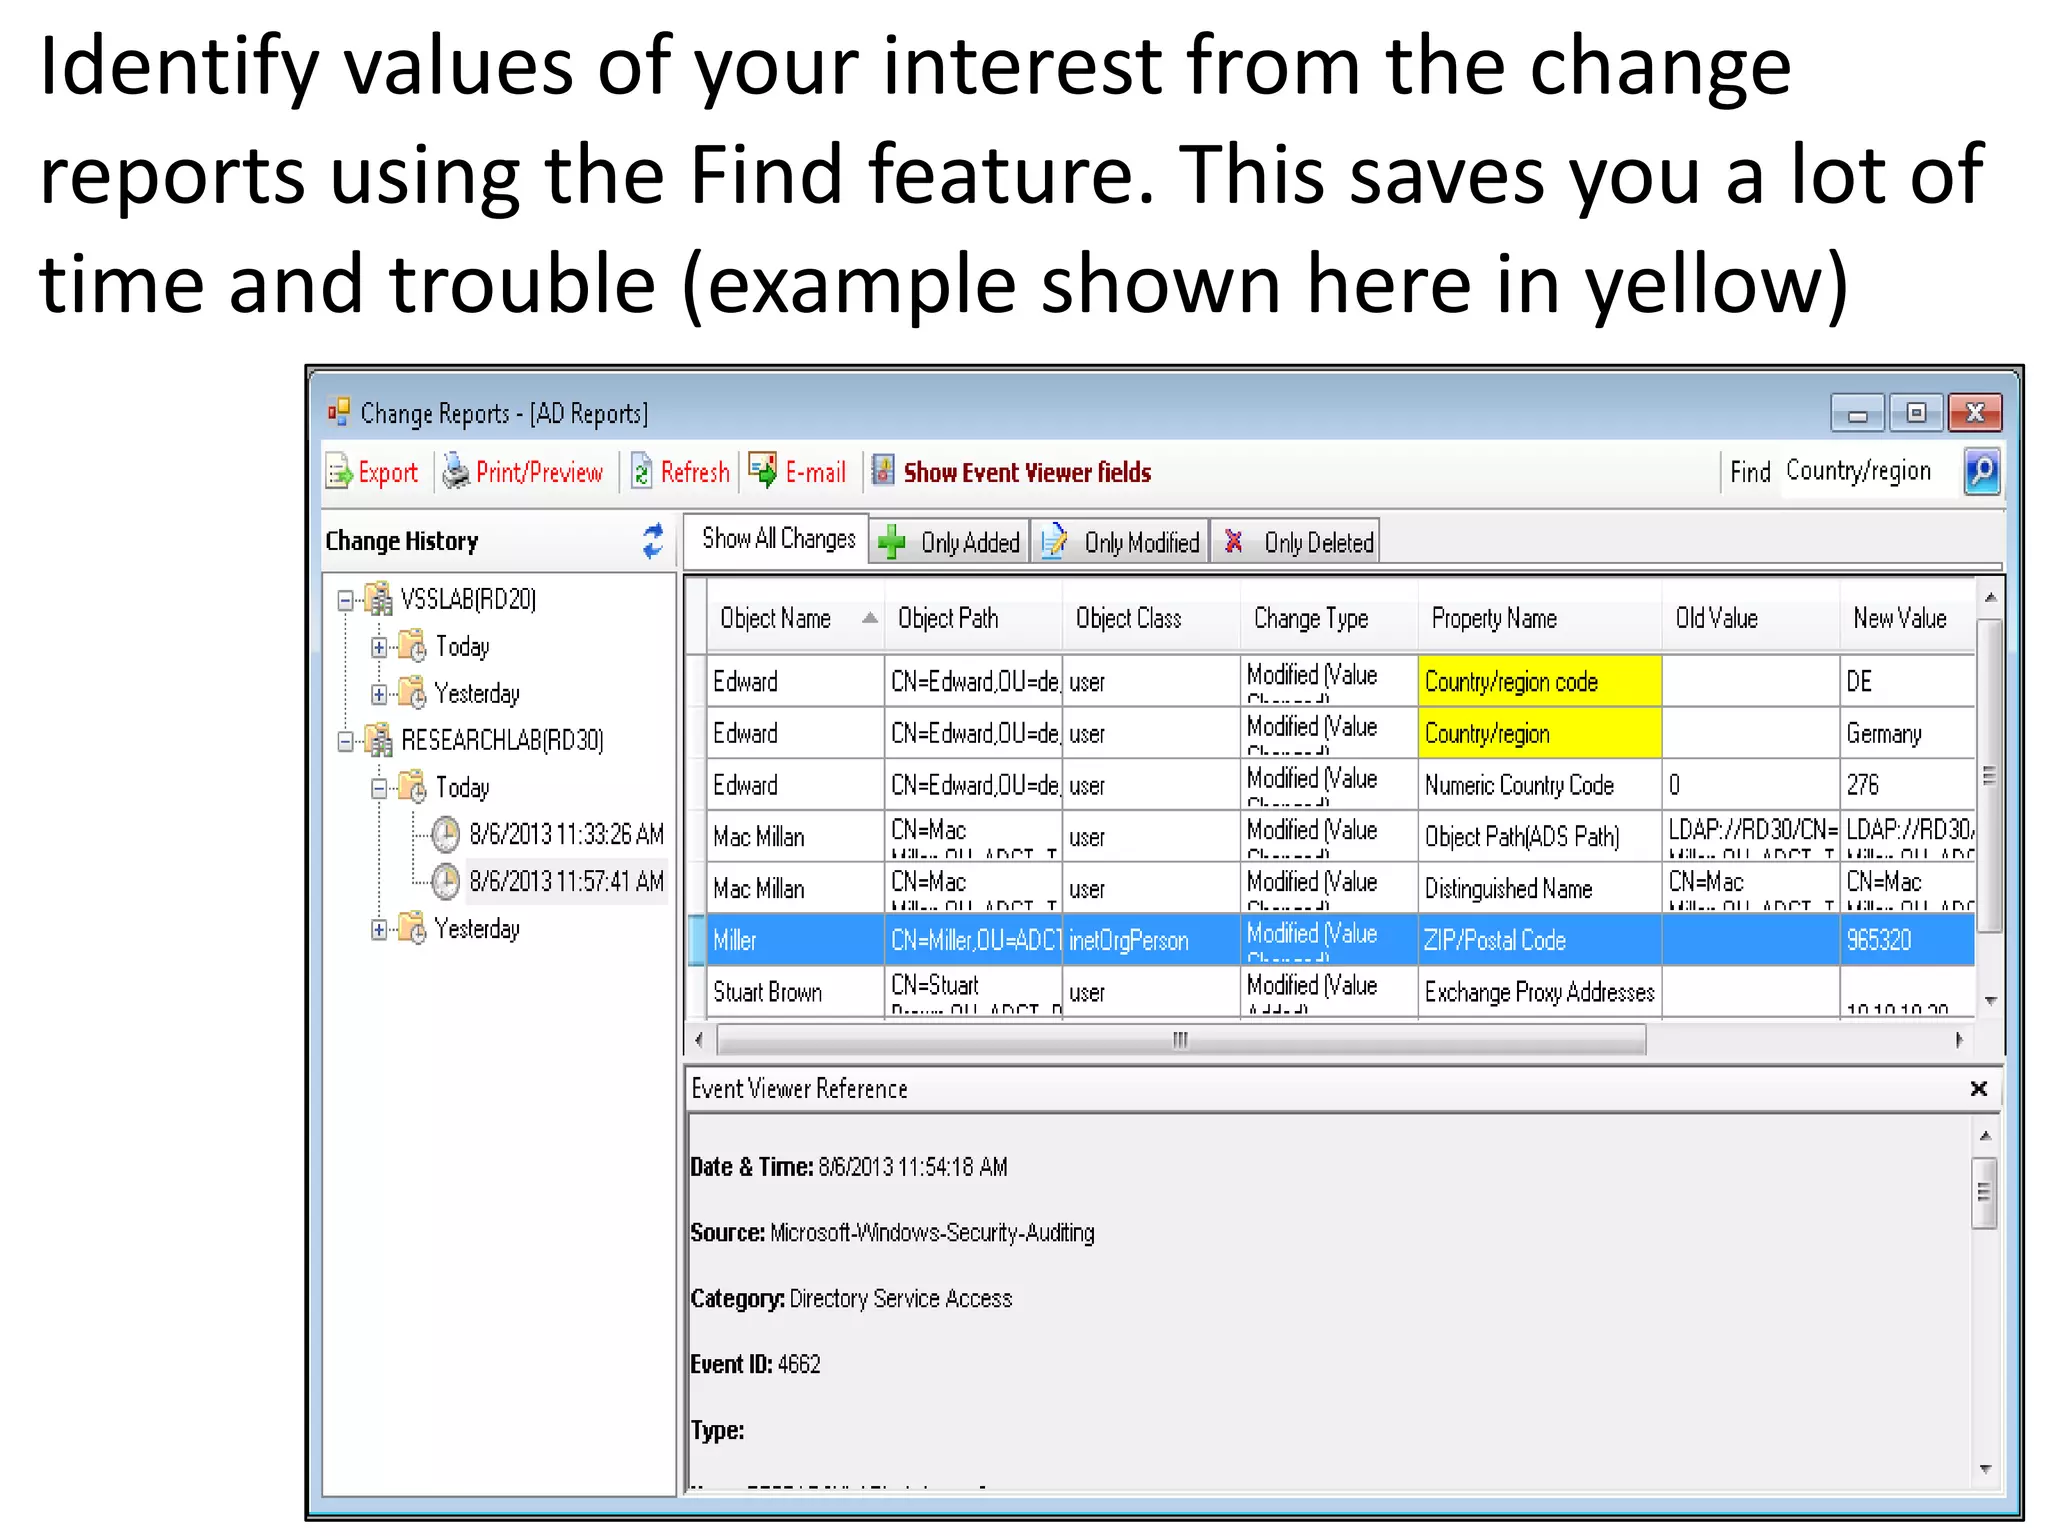Click grid scroll up arrow

[x=1990, y=598]
